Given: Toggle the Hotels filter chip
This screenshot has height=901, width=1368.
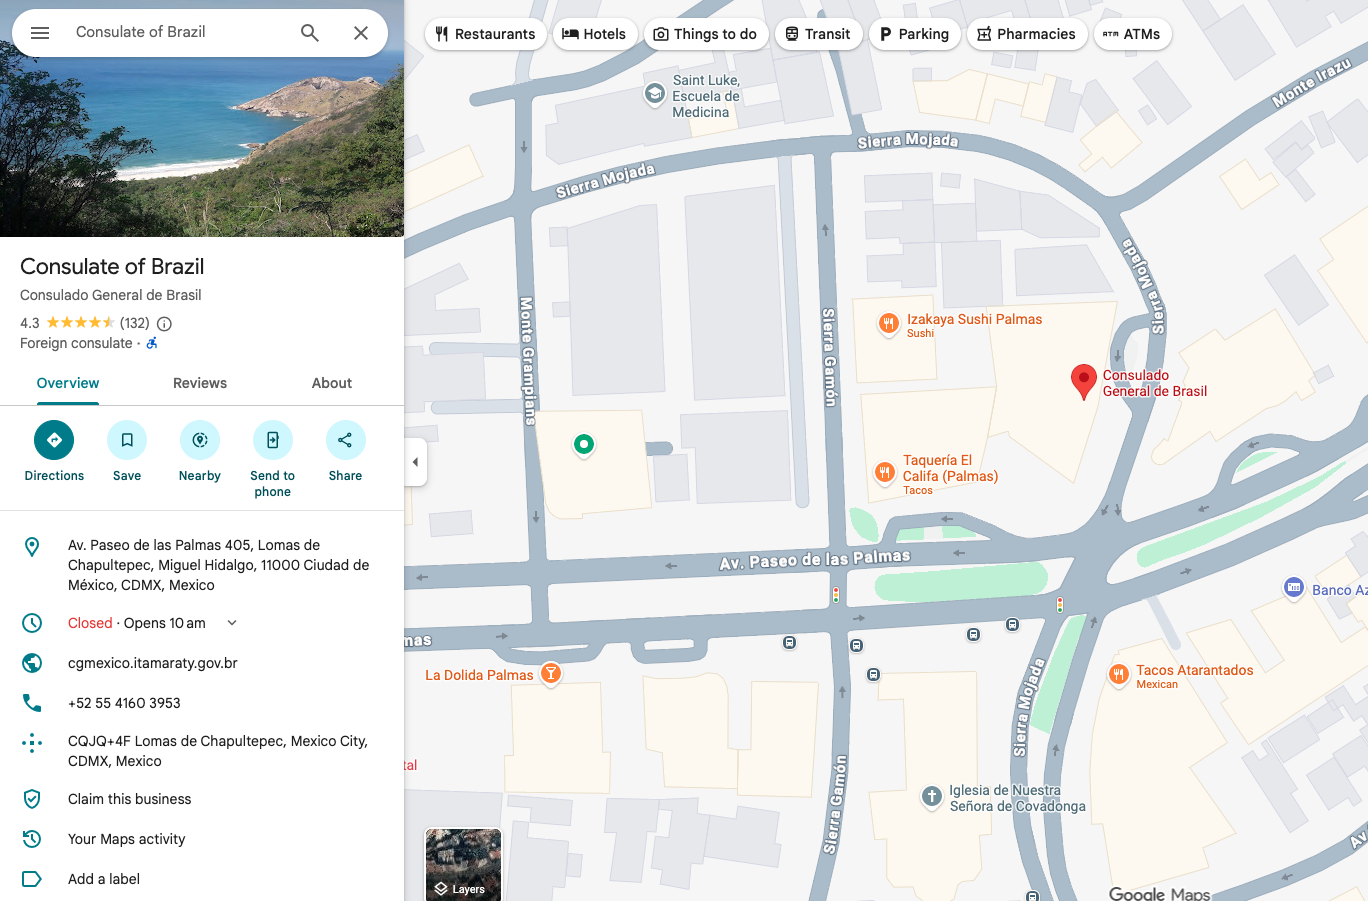Looking at the screenshot, I should [594, 34].
